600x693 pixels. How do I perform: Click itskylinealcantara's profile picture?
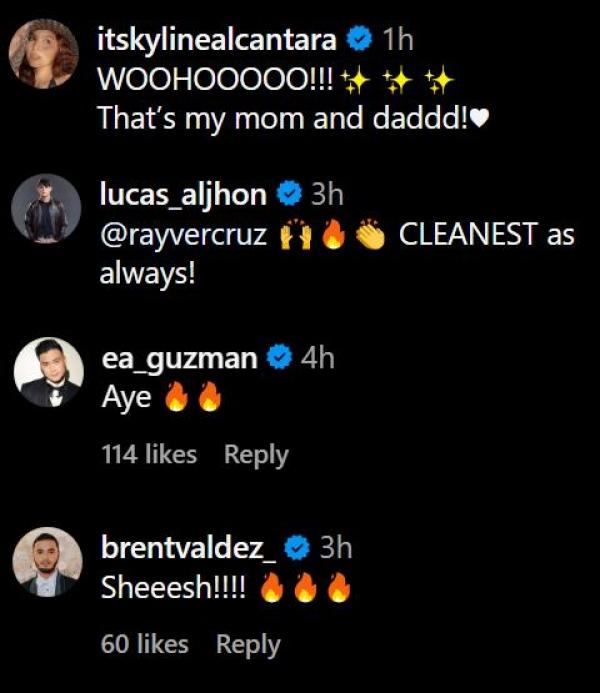(x=44, y=53)
